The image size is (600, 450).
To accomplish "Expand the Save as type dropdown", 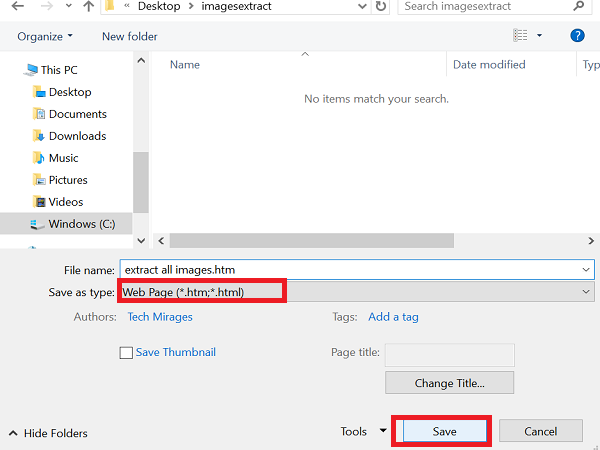I will (585, 291).
